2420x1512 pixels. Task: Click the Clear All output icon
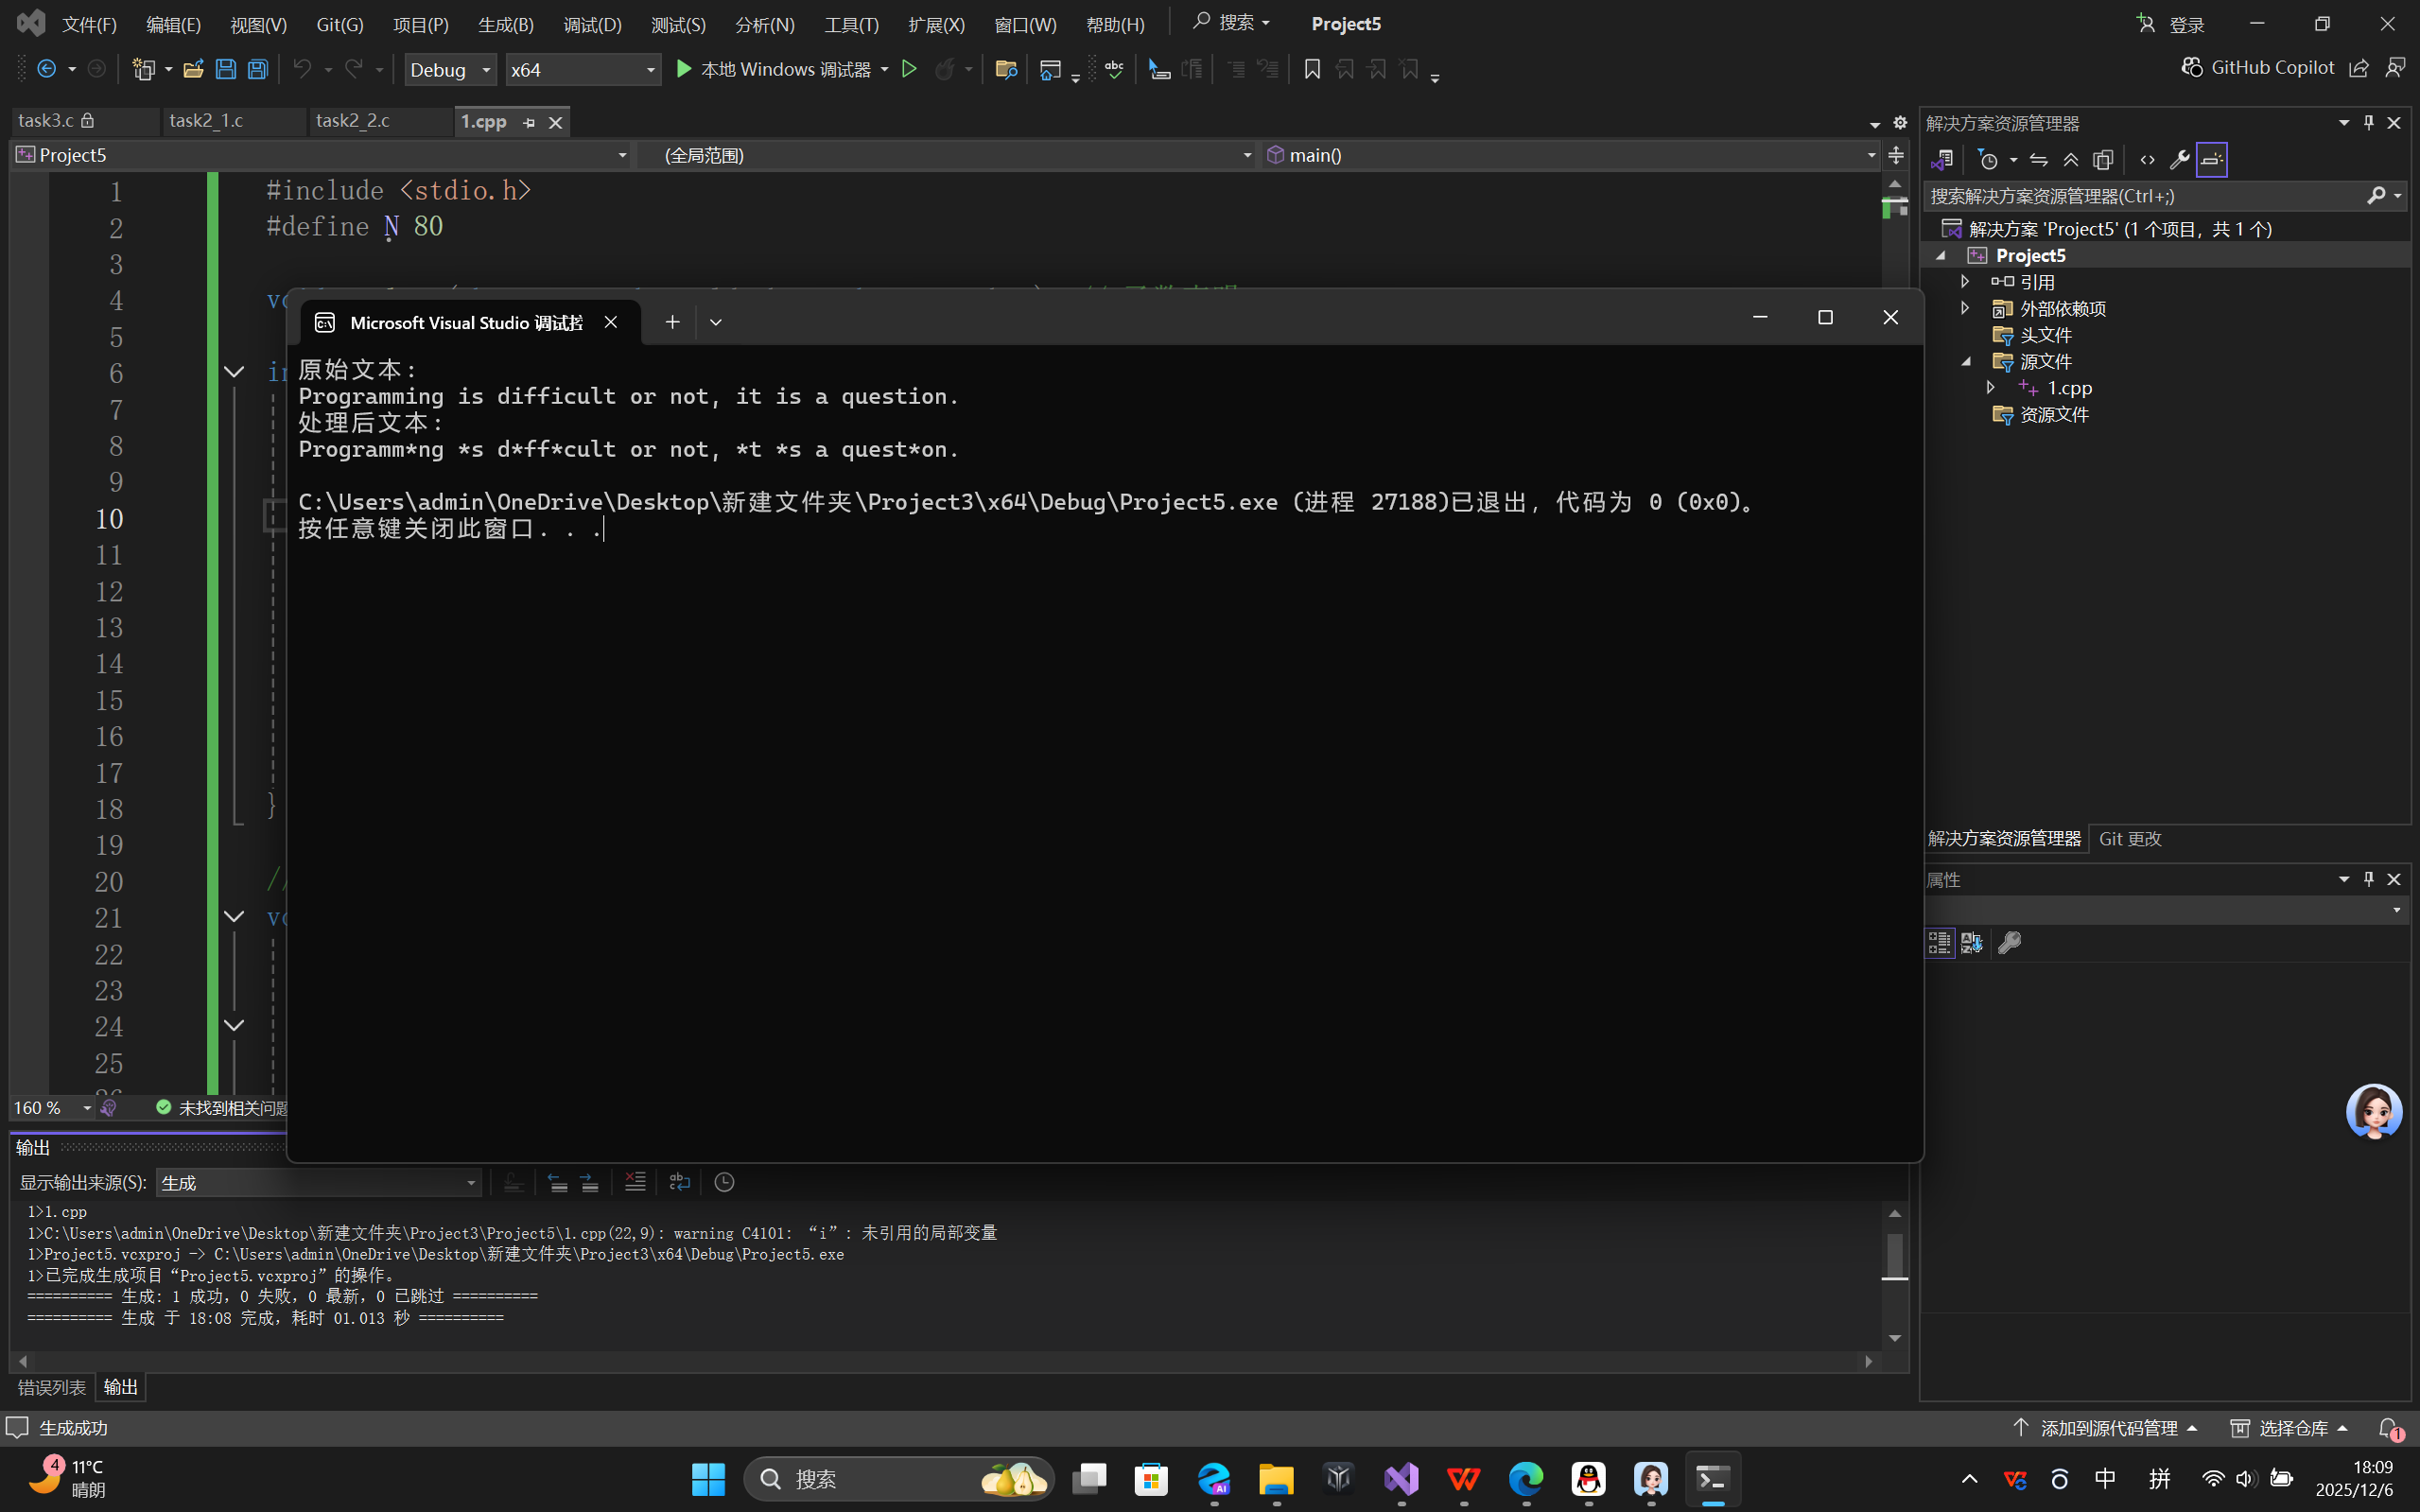[x=635, y=1182]
